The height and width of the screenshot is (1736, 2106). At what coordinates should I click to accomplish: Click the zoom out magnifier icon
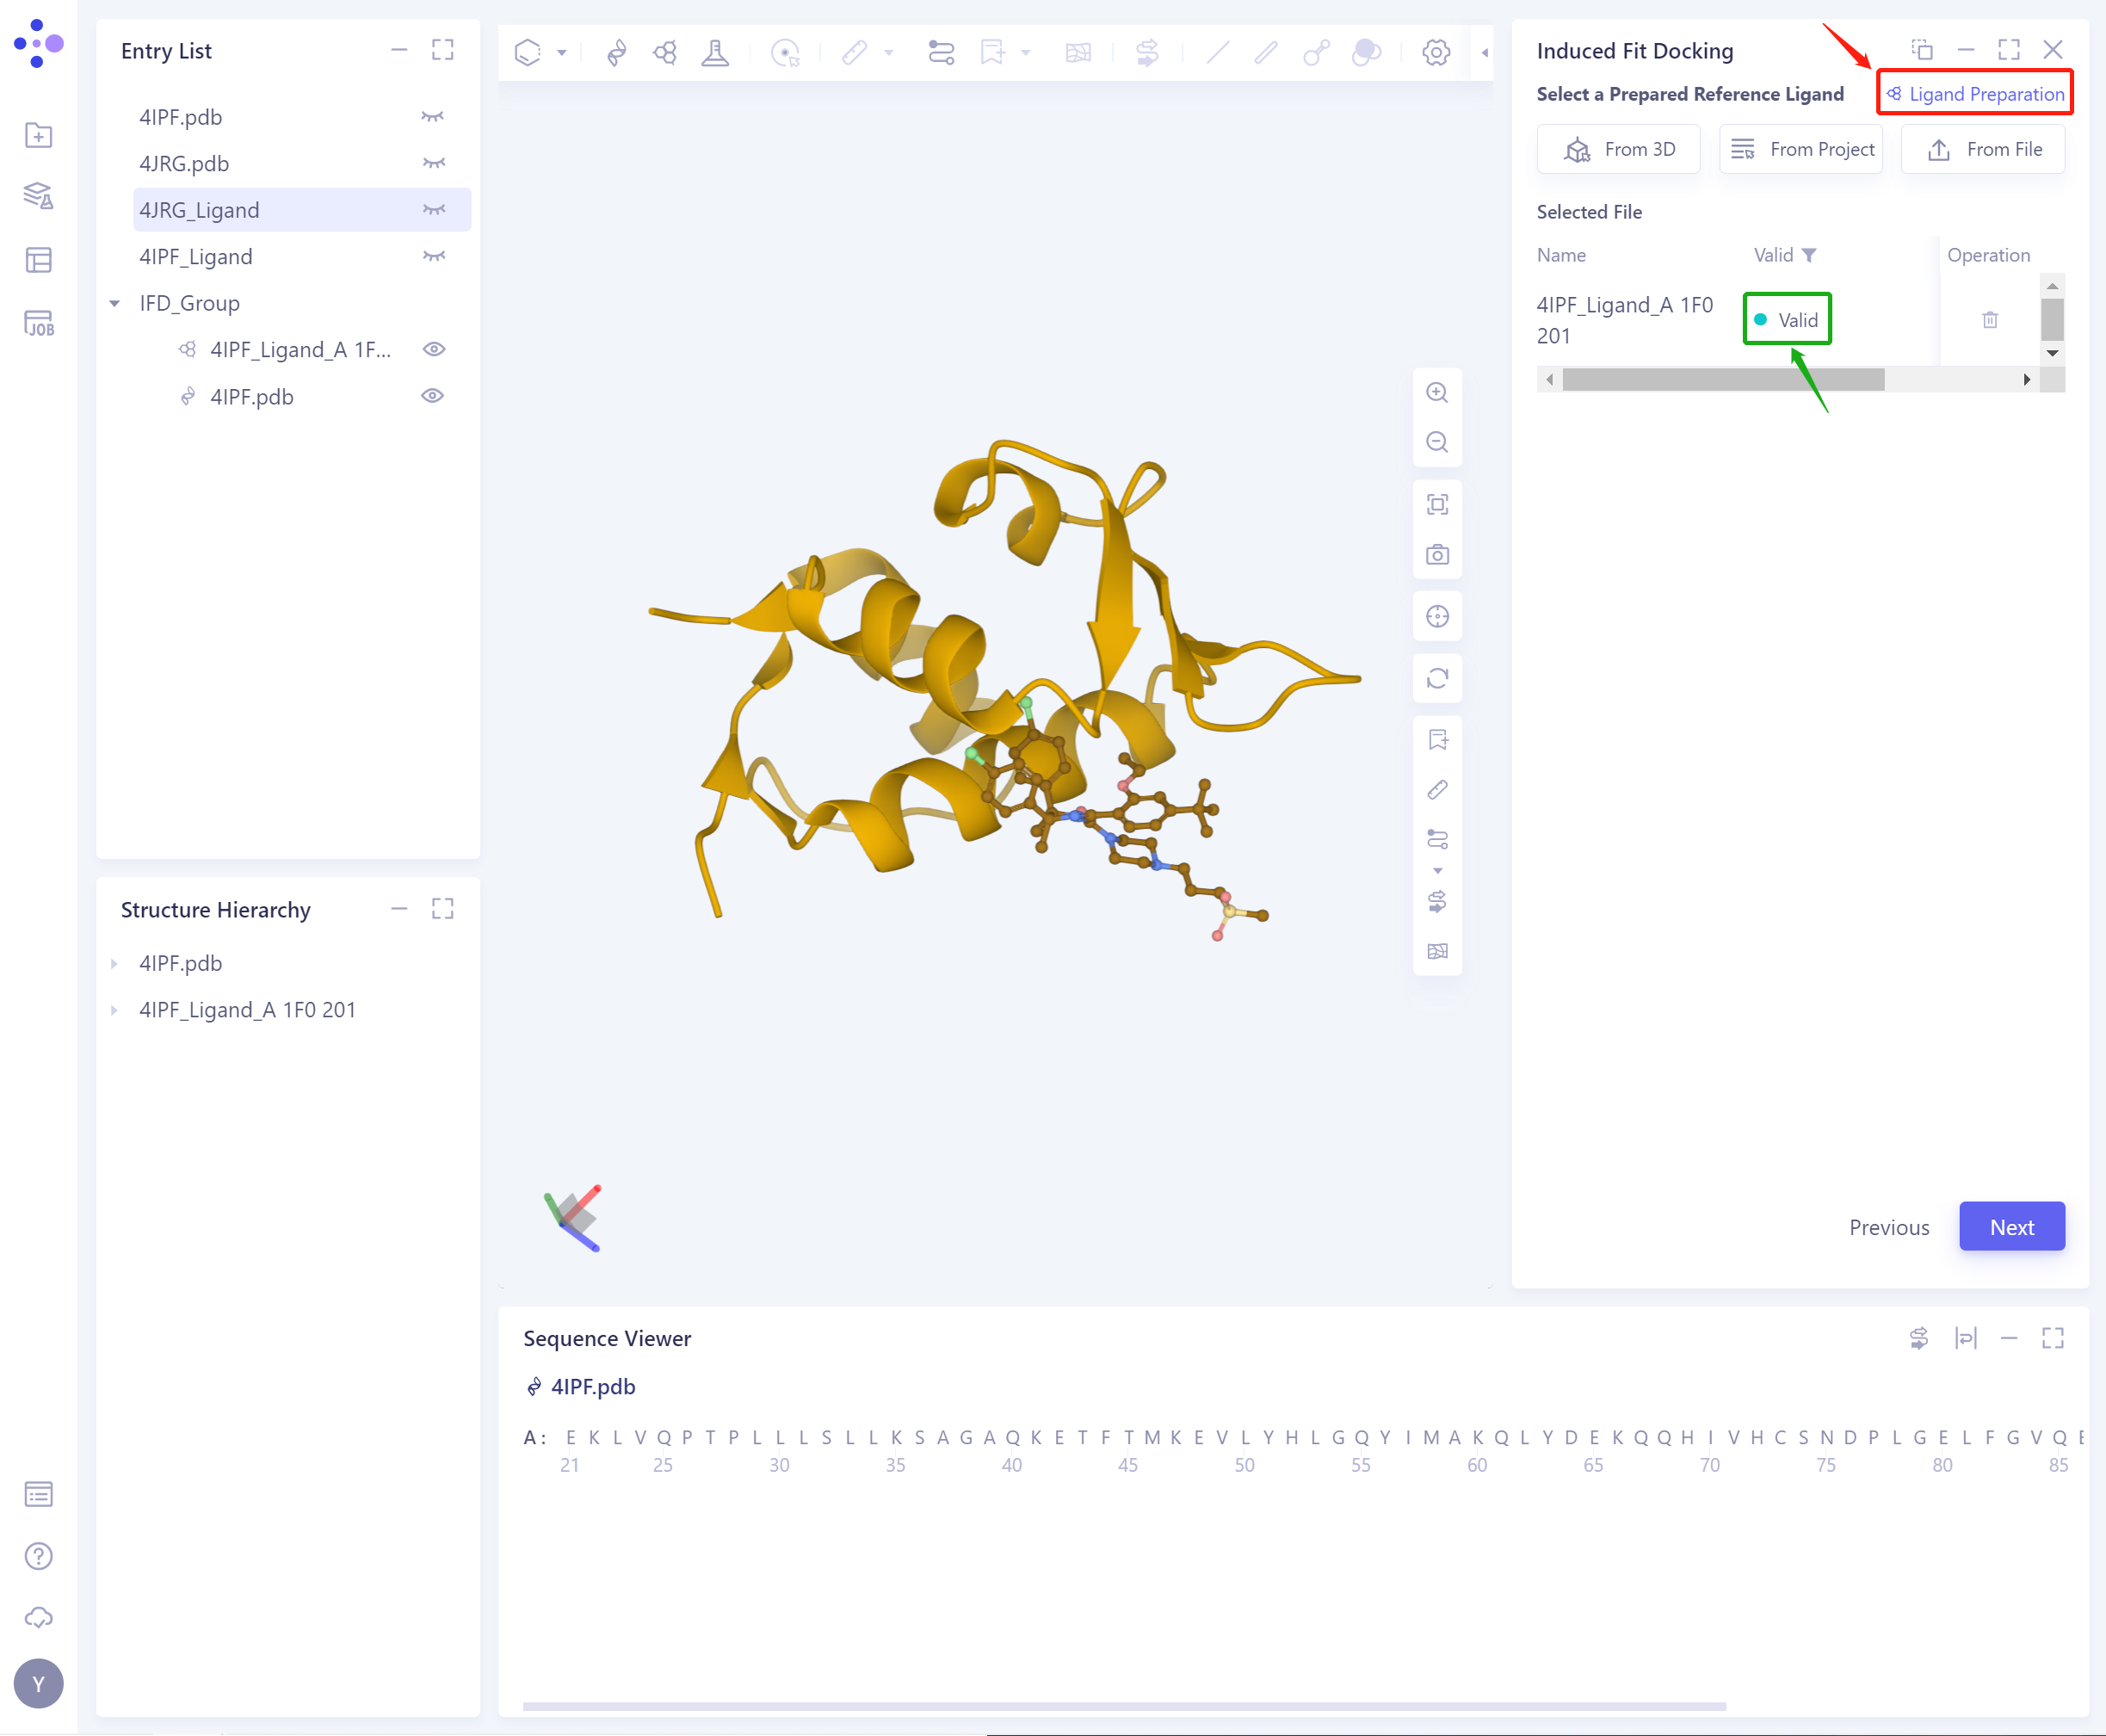[1437, 442]
